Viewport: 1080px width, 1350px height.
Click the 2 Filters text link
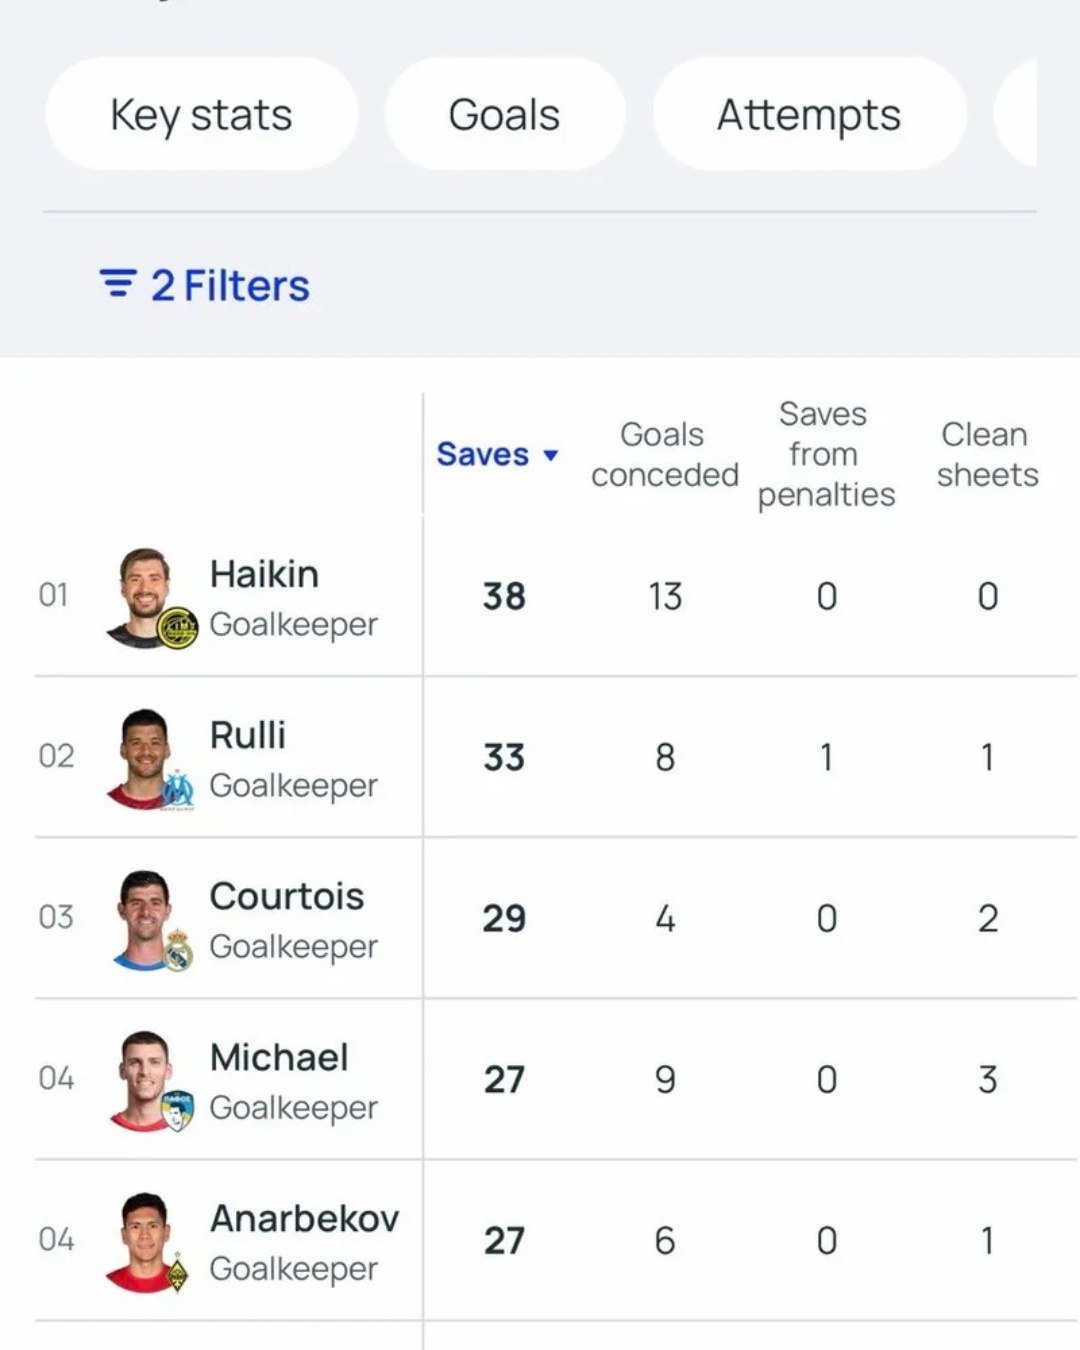(230, 286)
